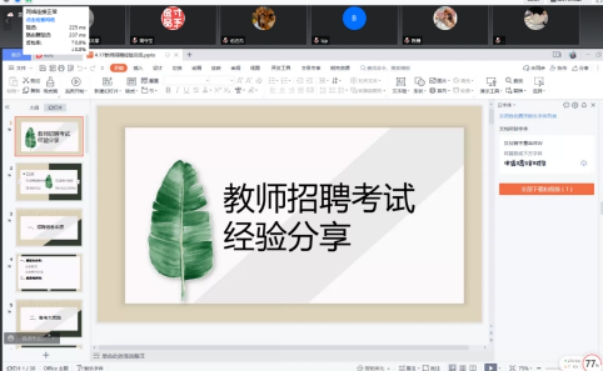Click the play-from-start slideshow icon in ribbon
This screenshot has width=603, height=372.
pyautogui.click(x=76, y=82)
